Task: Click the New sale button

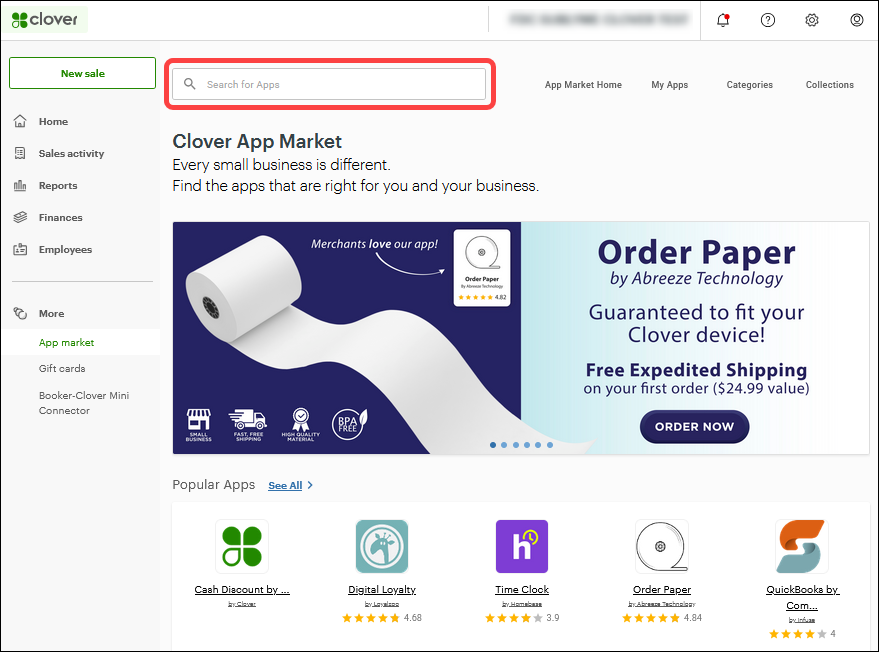Action: click(x=81, y=73)
